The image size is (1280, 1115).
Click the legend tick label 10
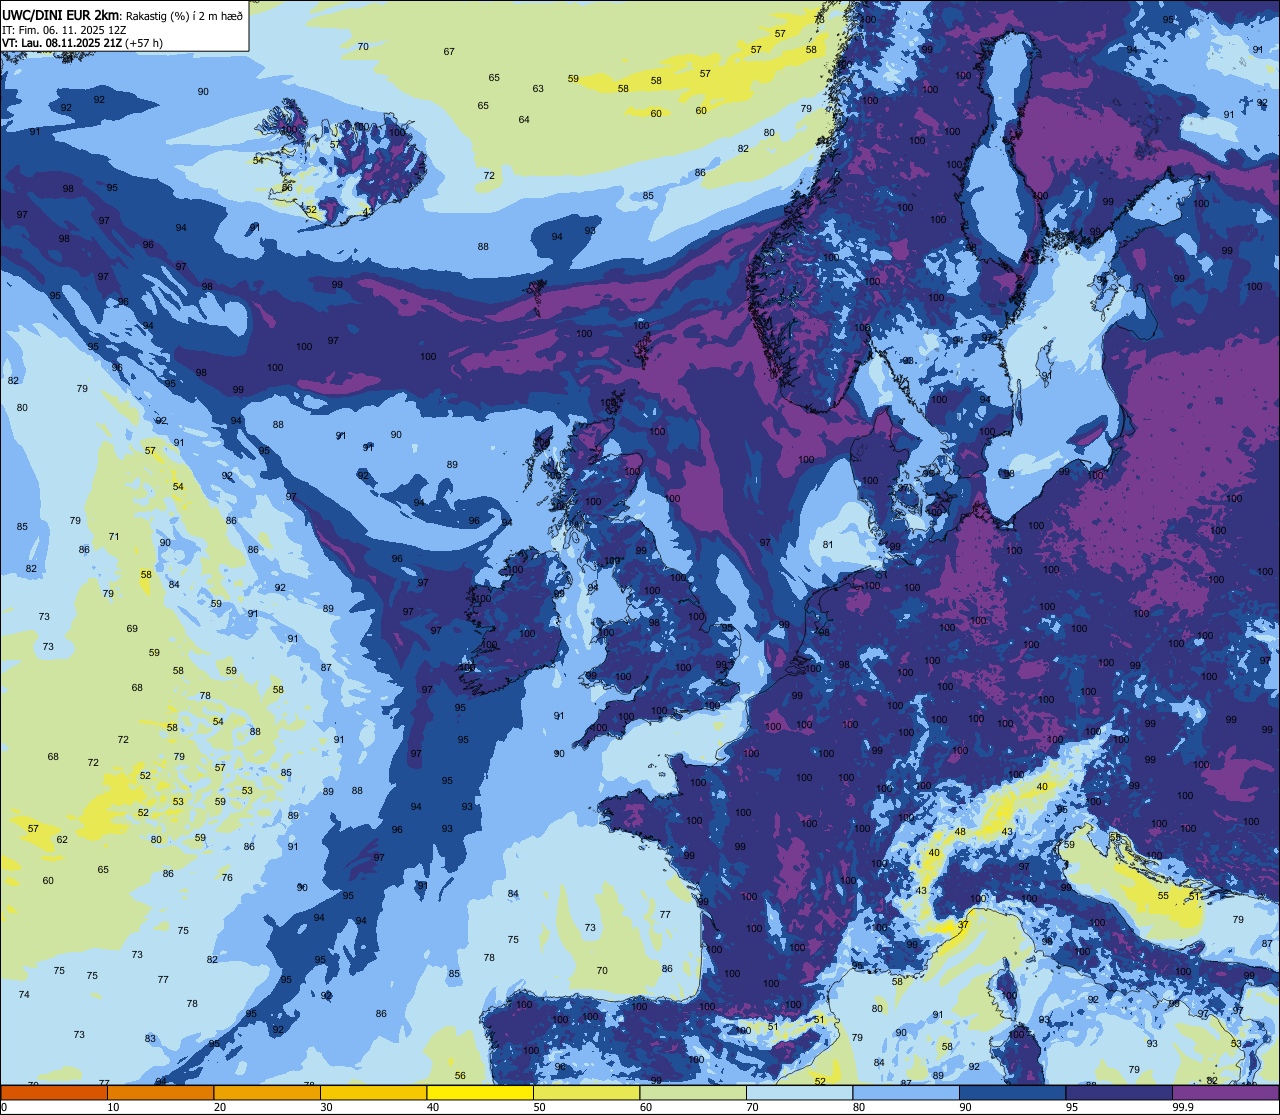point(113,1107)
